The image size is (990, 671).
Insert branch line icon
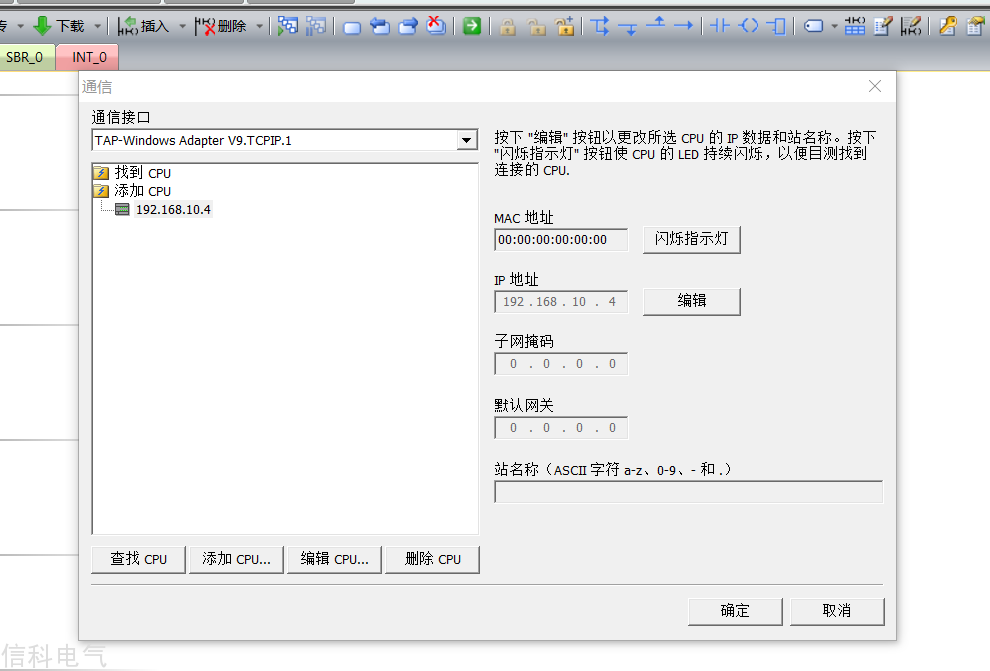[x=600, y=26]
